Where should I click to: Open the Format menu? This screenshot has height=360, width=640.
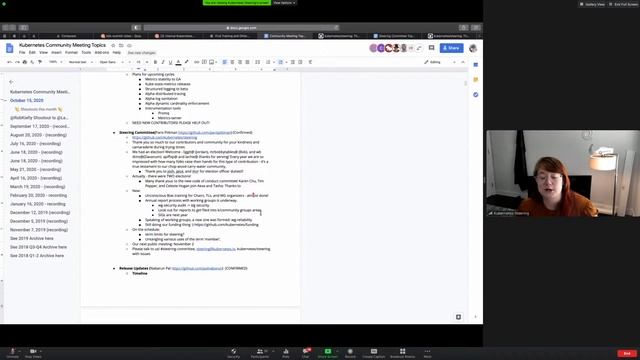pos(71,53)
